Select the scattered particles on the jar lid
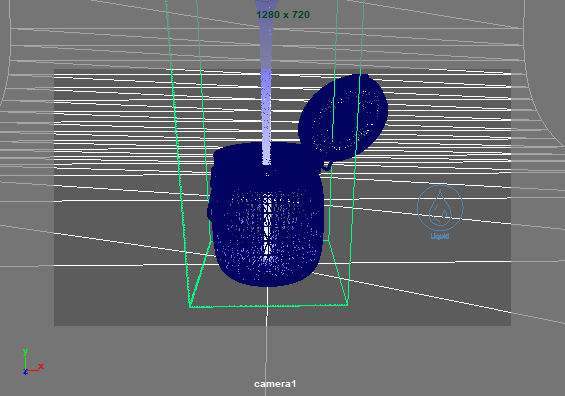This screenshot has width=565, height=396. pos(344,119)
